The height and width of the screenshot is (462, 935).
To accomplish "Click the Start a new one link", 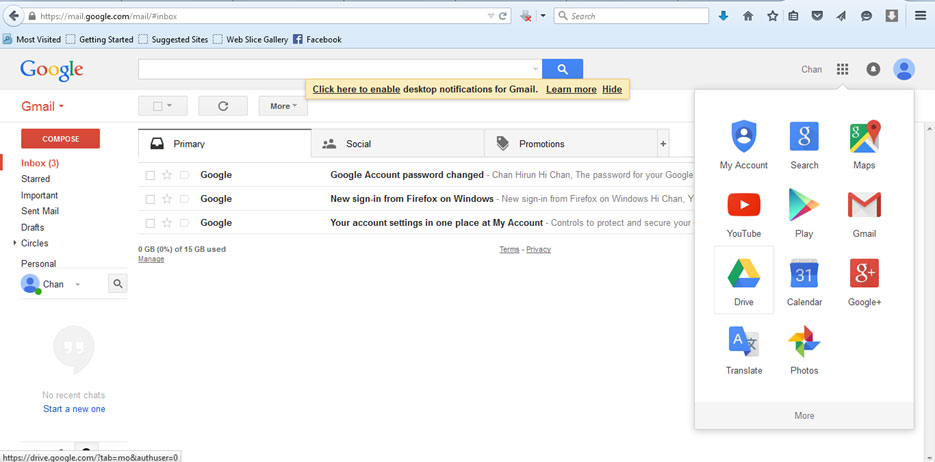I will pyautogui.click(x=74, y=409).
